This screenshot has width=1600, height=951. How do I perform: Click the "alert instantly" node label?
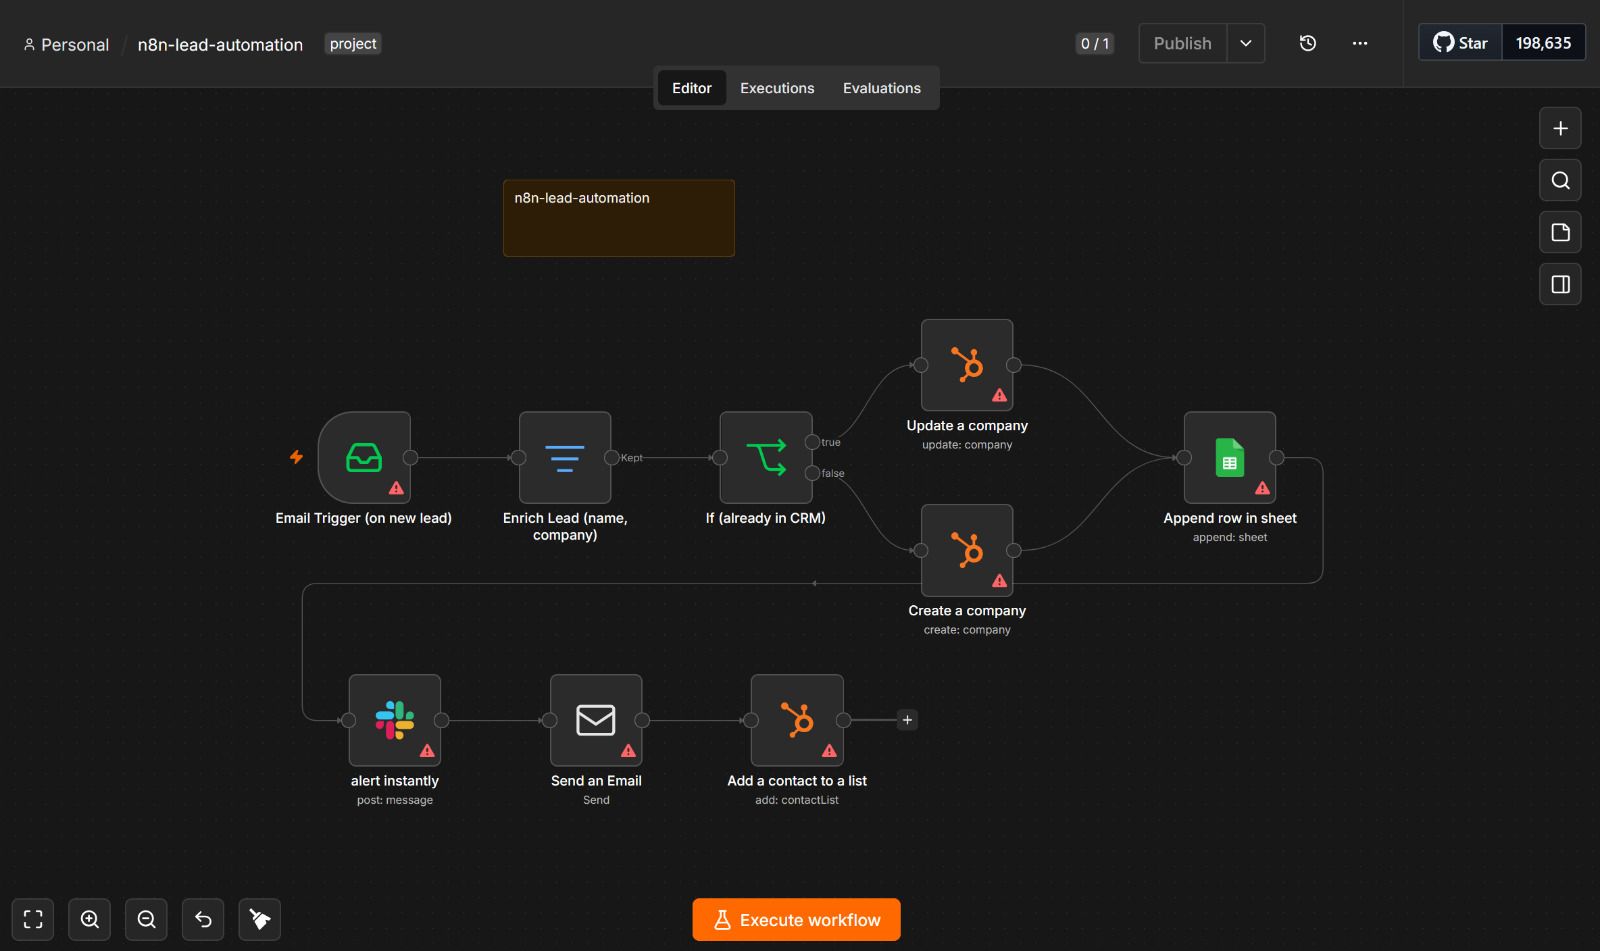pyautogui.click(x=395, y=781)
